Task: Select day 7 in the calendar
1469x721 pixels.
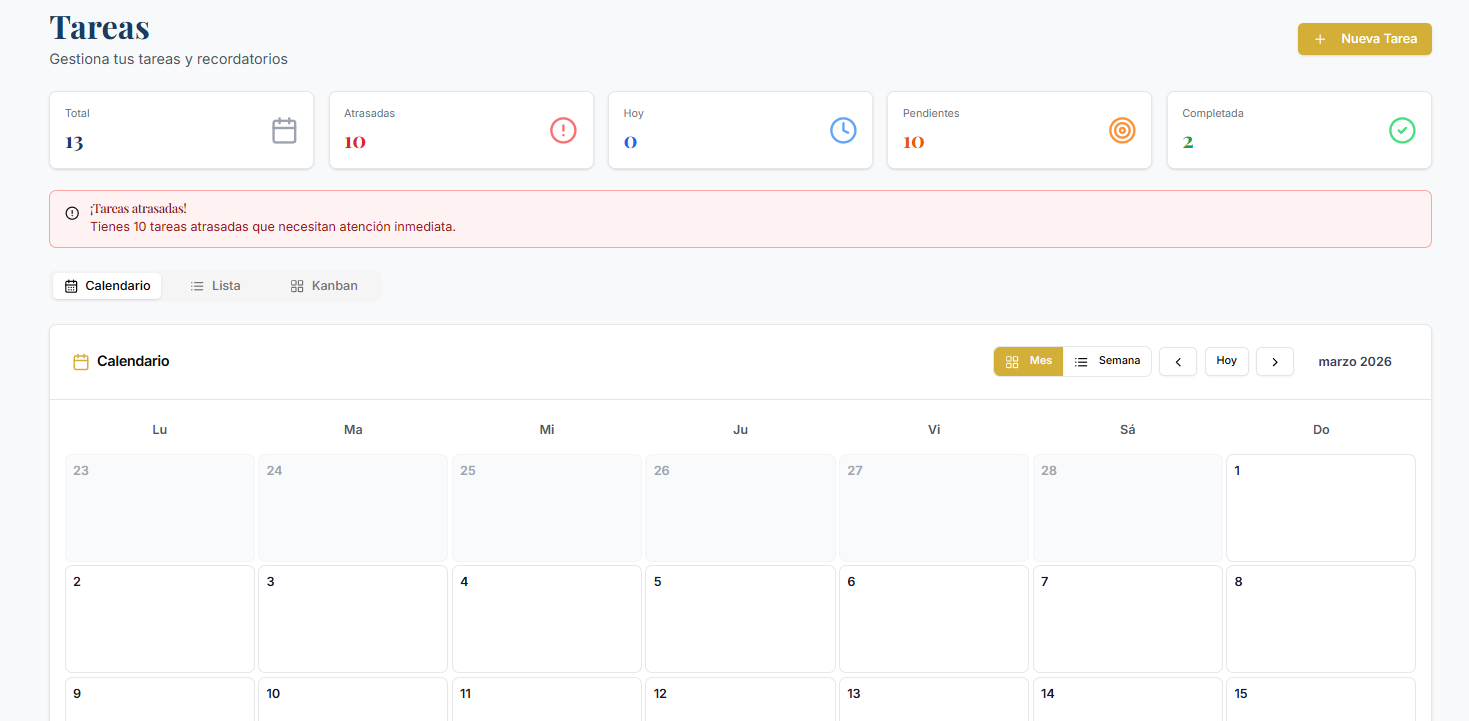Action: (x=1128, y=619)
